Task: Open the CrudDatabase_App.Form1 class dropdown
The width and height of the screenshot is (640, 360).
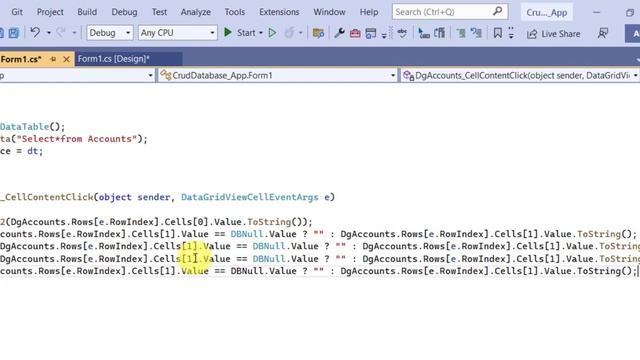Action: pos(278,75)
